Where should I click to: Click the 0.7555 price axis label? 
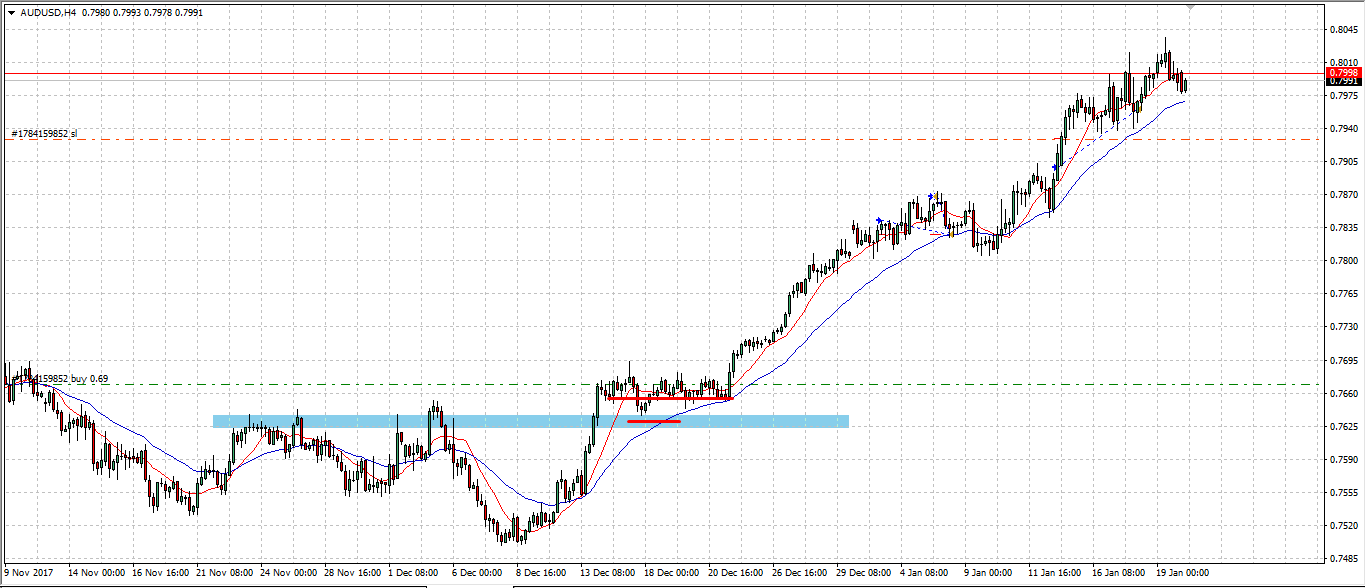coord(1344,492)
